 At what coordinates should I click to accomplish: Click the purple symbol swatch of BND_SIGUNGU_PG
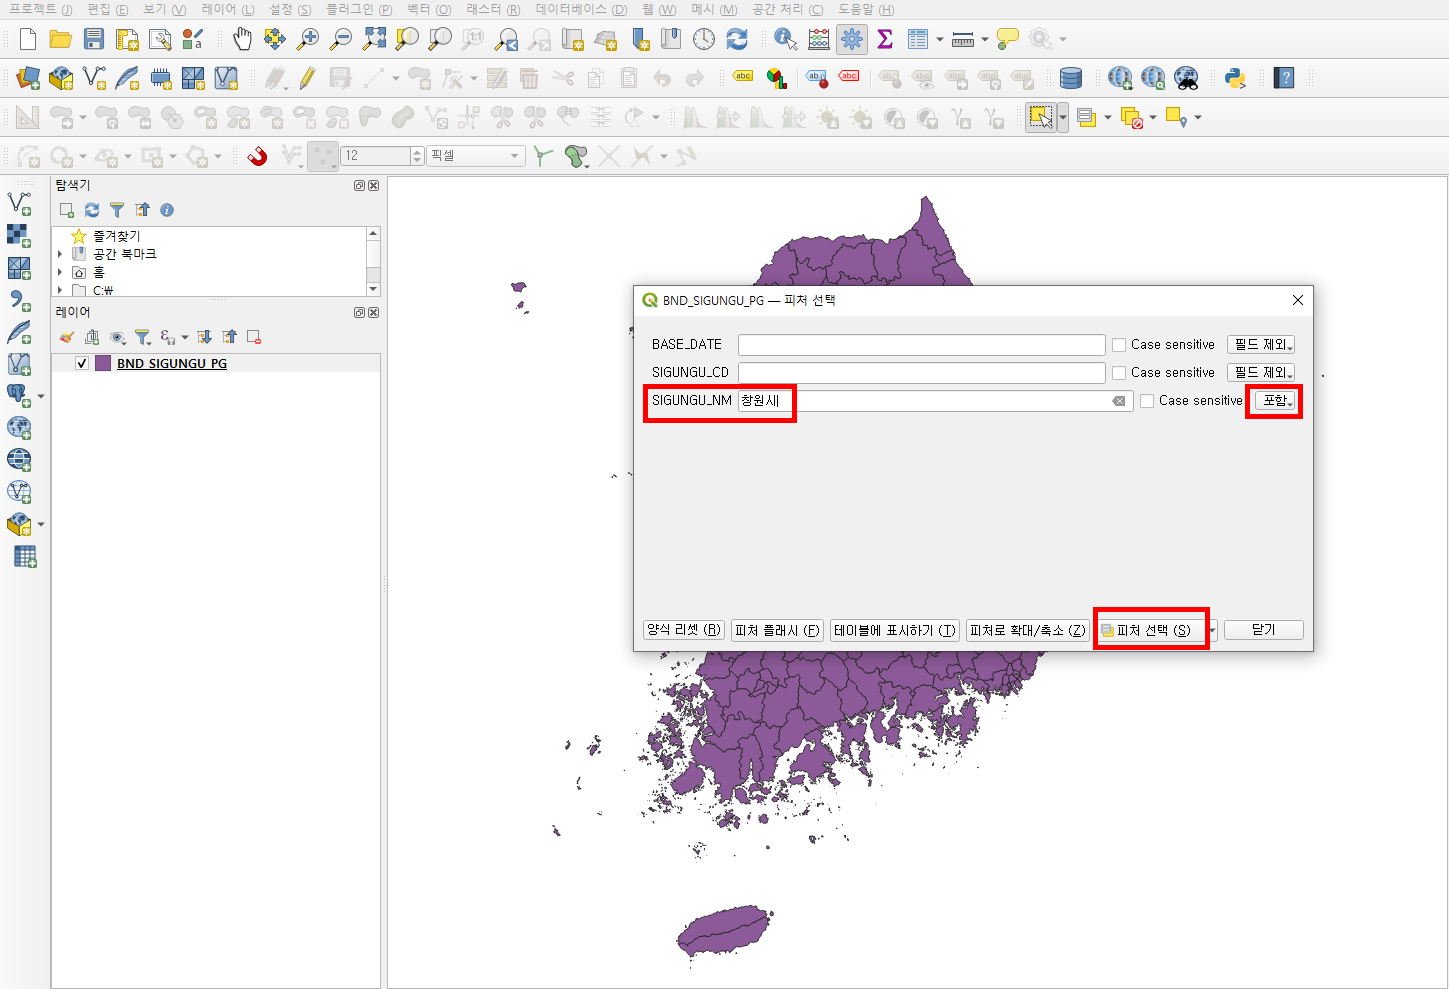(x=103, y=363)
